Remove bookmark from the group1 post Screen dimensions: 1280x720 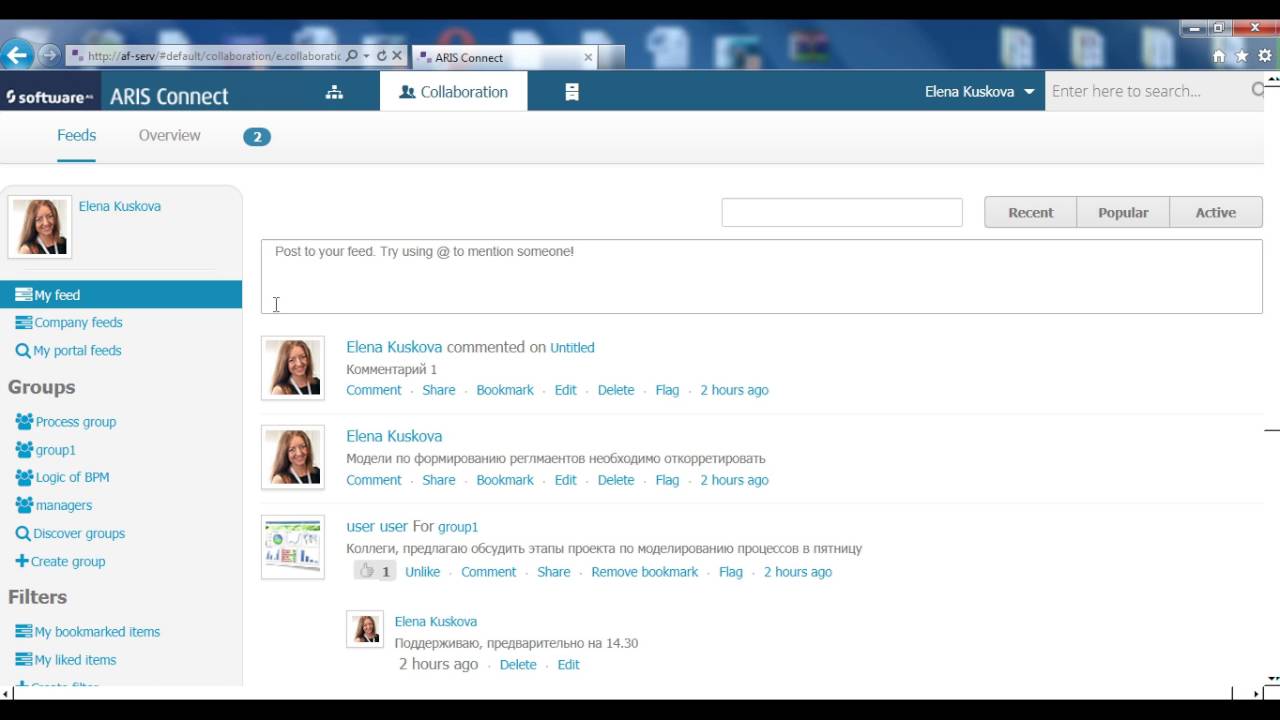(644, 572)
